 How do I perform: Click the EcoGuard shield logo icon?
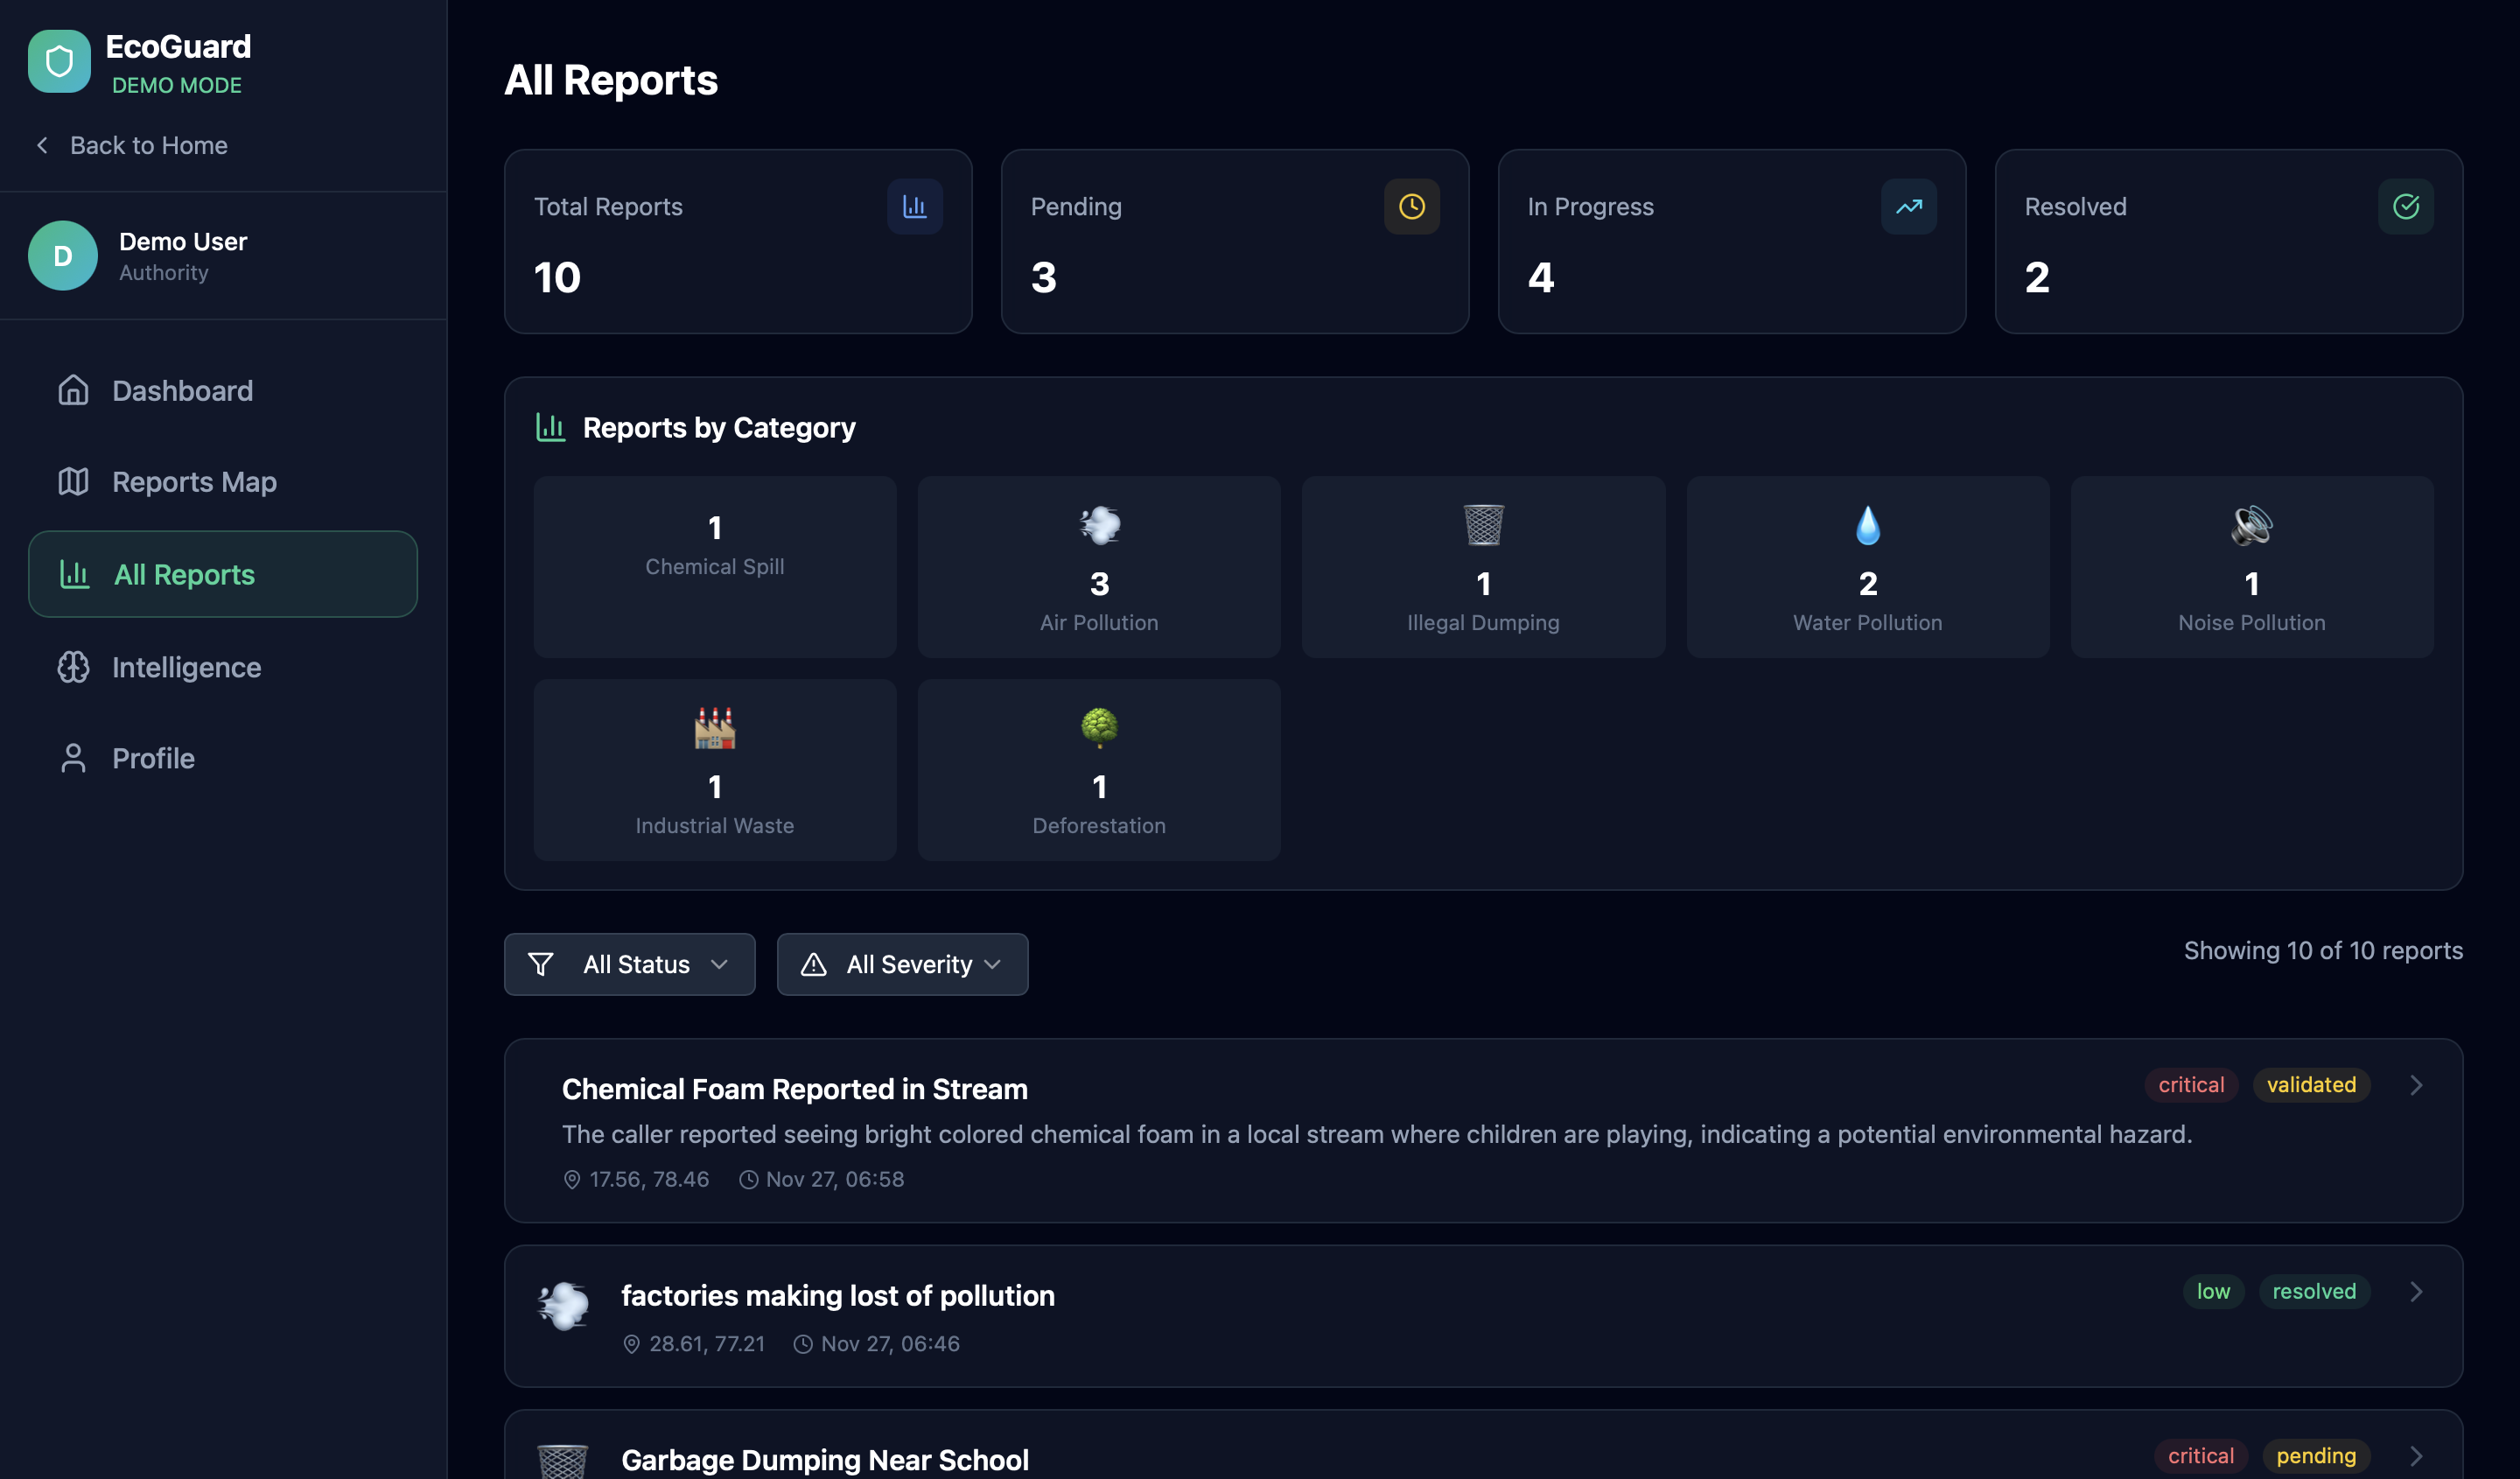[59, 62]
